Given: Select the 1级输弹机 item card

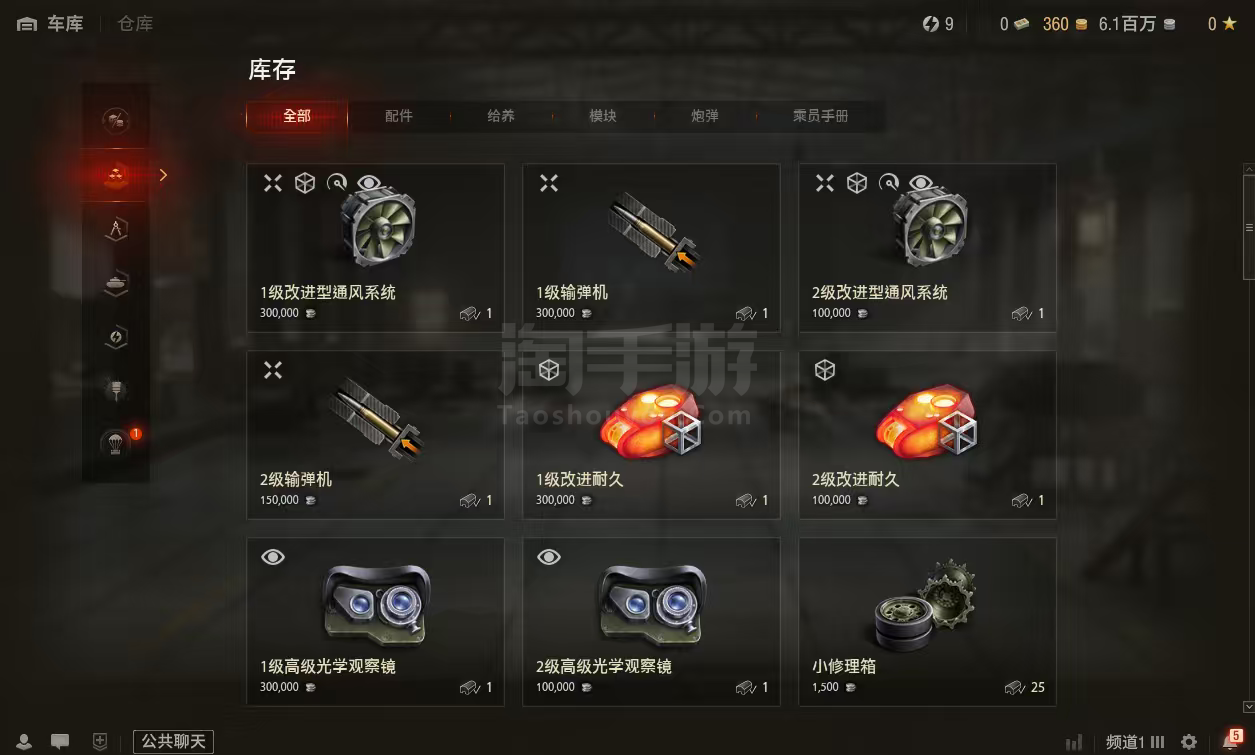Looking at the screenshot, I should (x=651, y=248).
